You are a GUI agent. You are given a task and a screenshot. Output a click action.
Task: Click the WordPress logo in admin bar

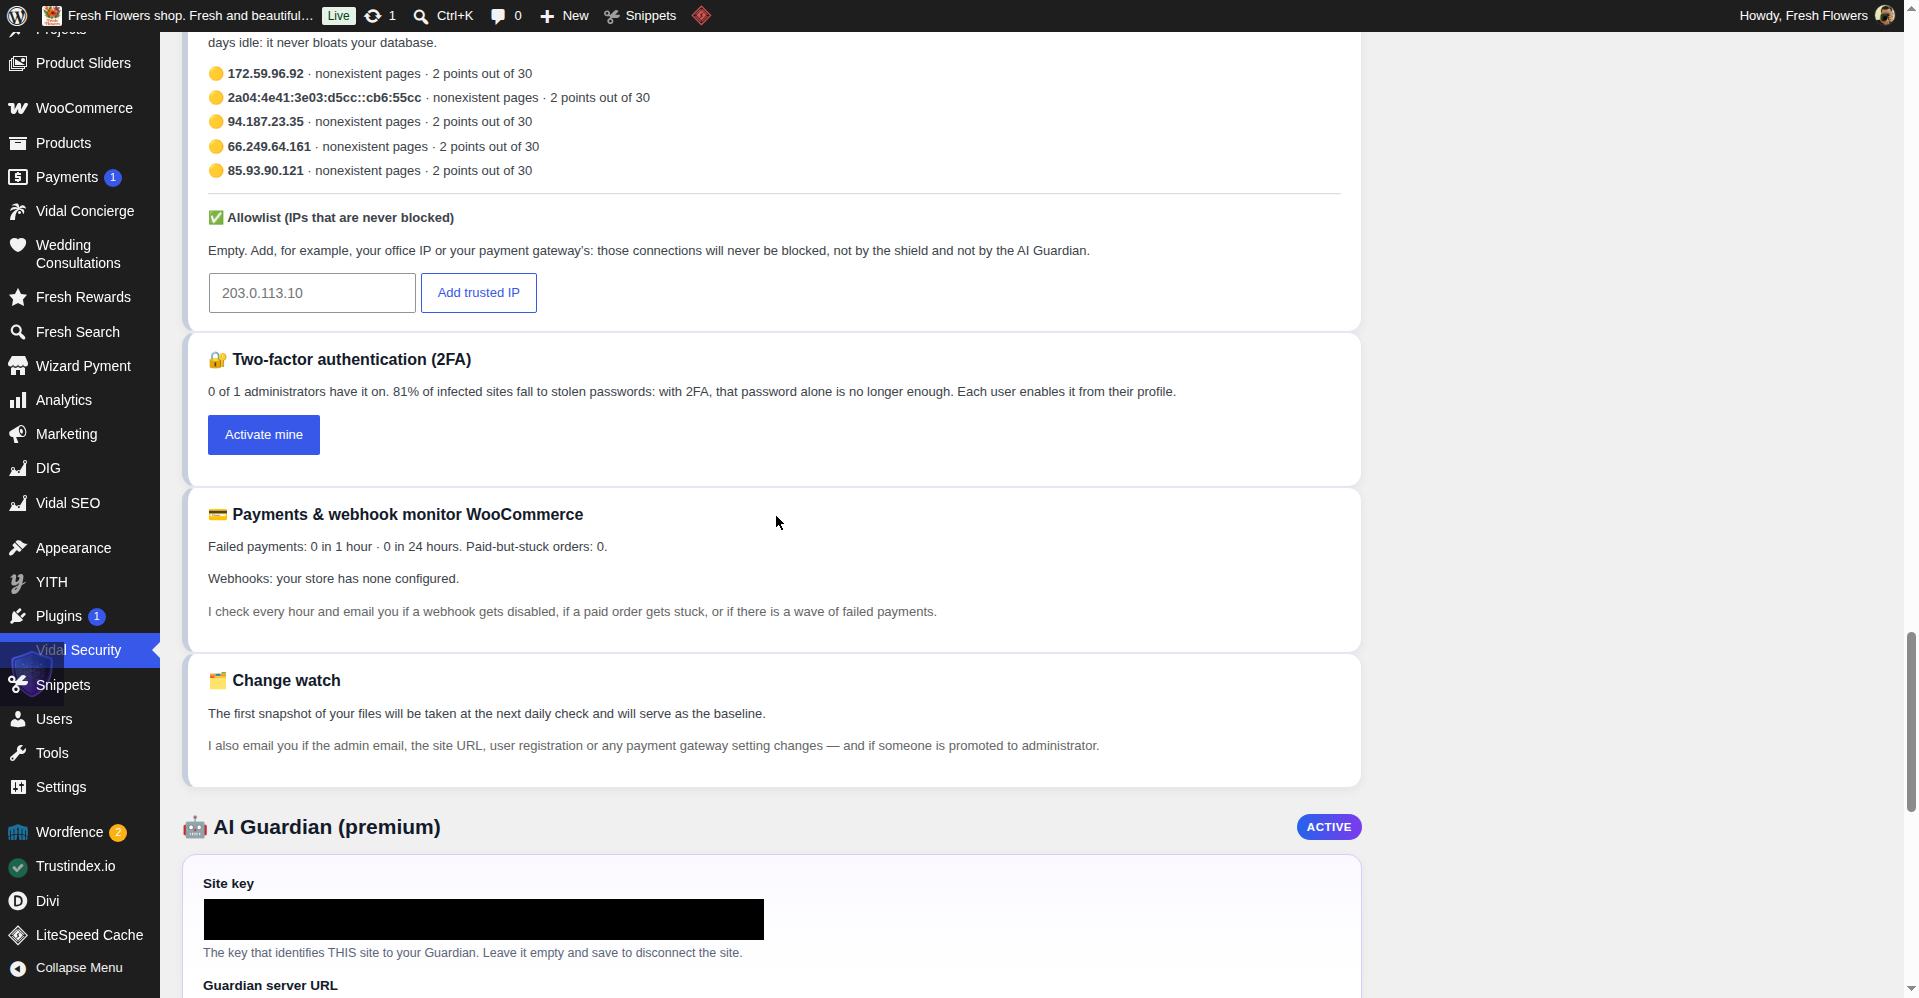point(17,16)
